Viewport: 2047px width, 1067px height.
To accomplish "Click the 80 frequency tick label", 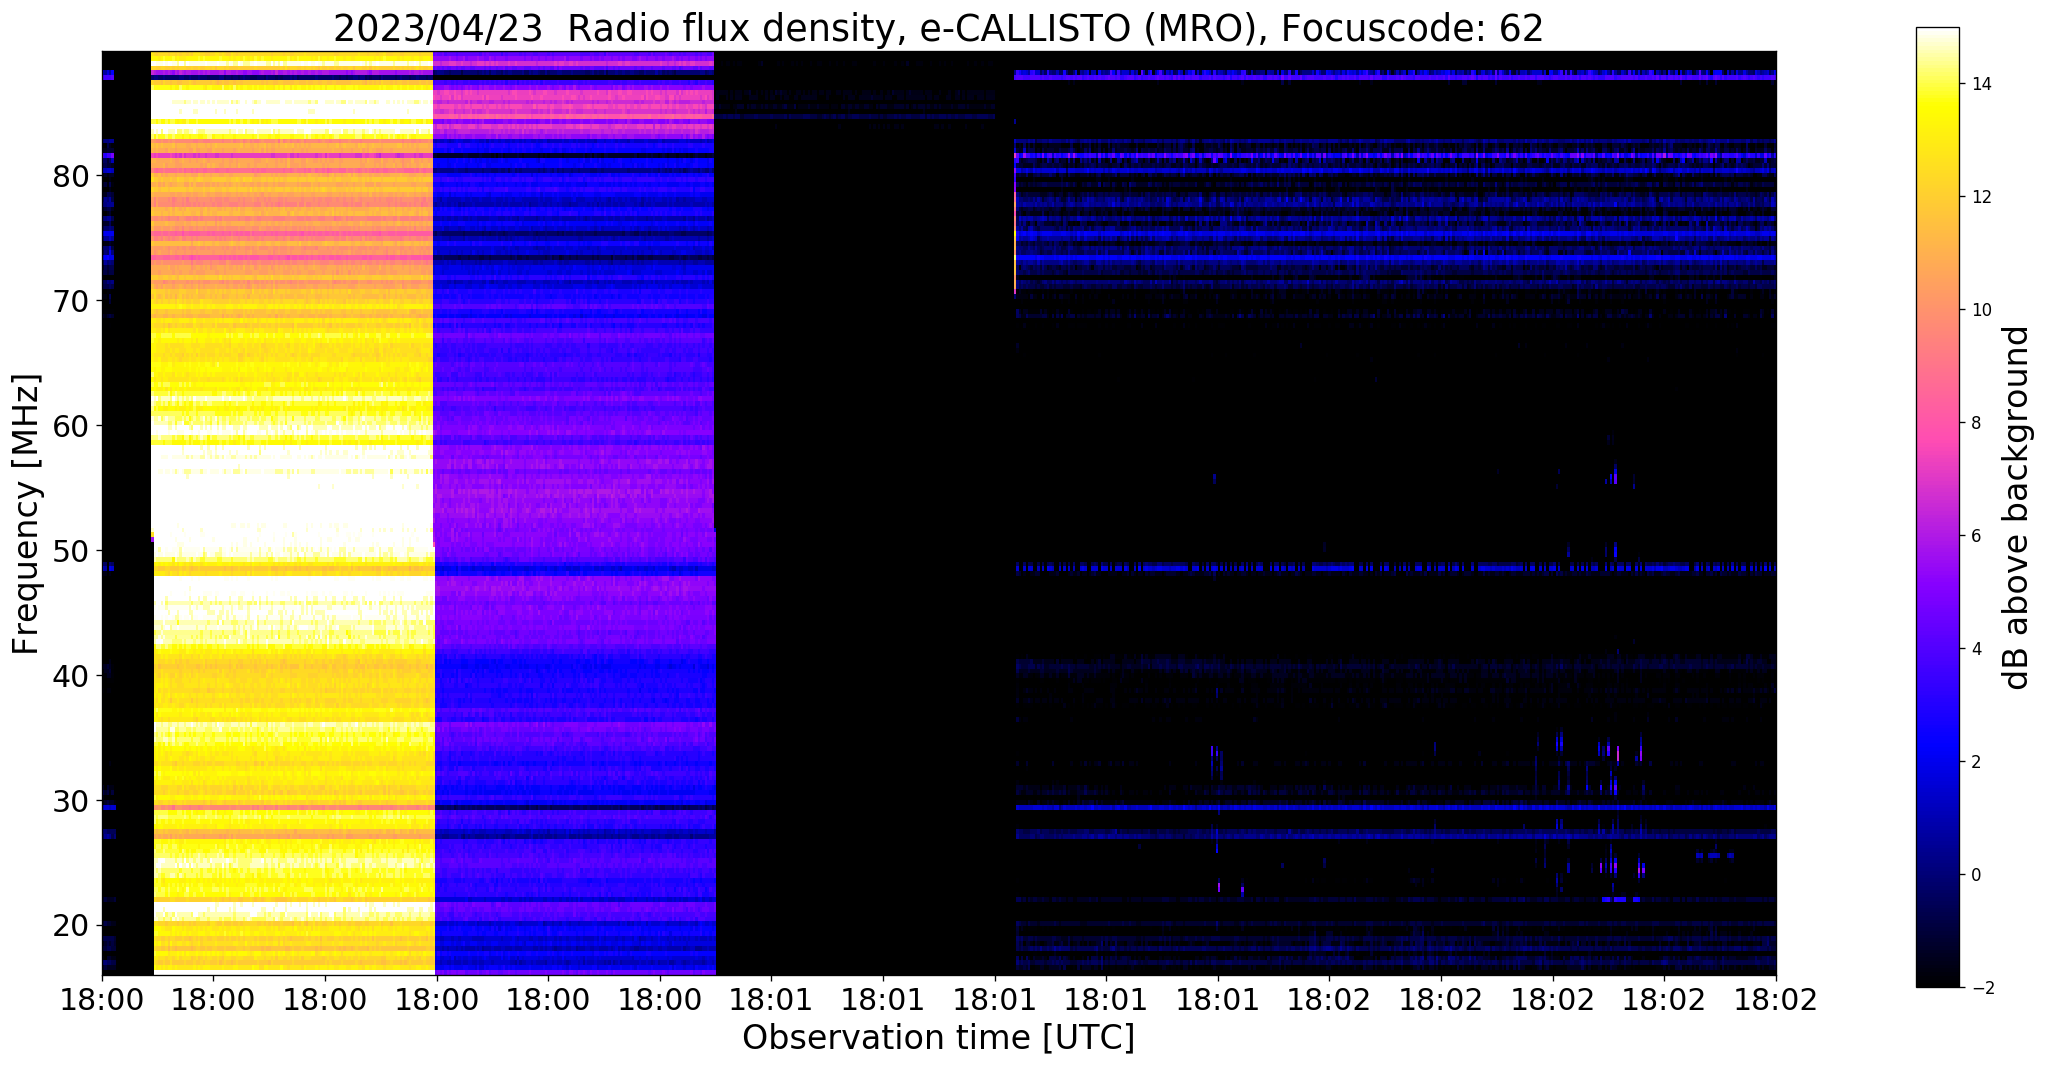I will [70, 176].
